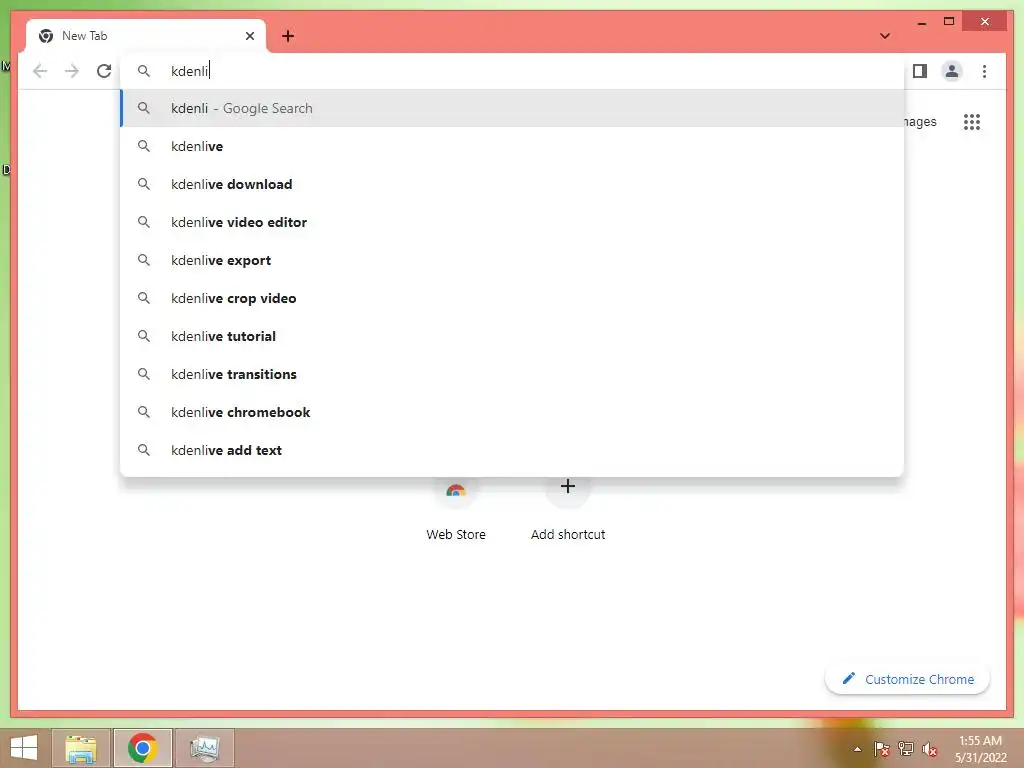The height and width of the screenshot is (768, 1024).
Task: Click the browser forward arrow
Action: coord(72,71)
